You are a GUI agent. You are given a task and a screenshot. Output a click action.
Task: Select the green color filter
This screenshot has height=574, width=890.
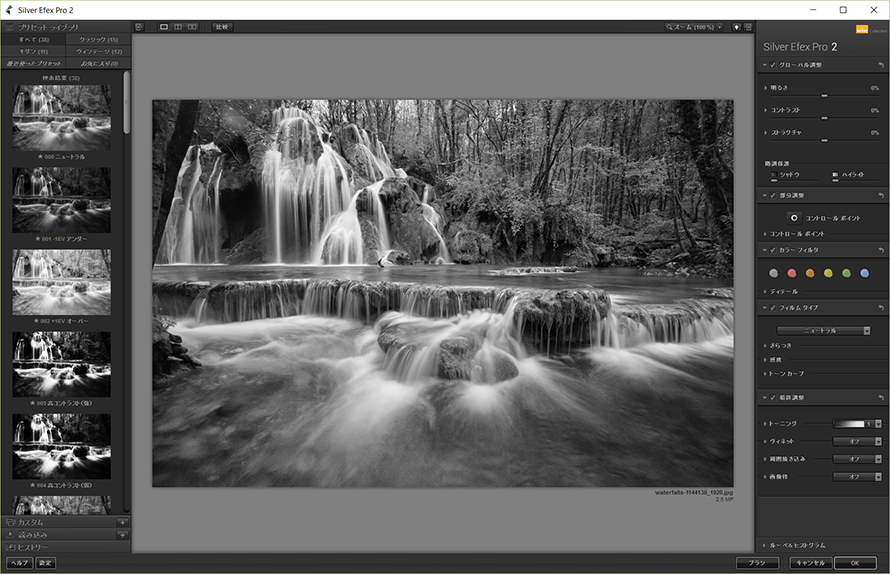coord(846,274)
